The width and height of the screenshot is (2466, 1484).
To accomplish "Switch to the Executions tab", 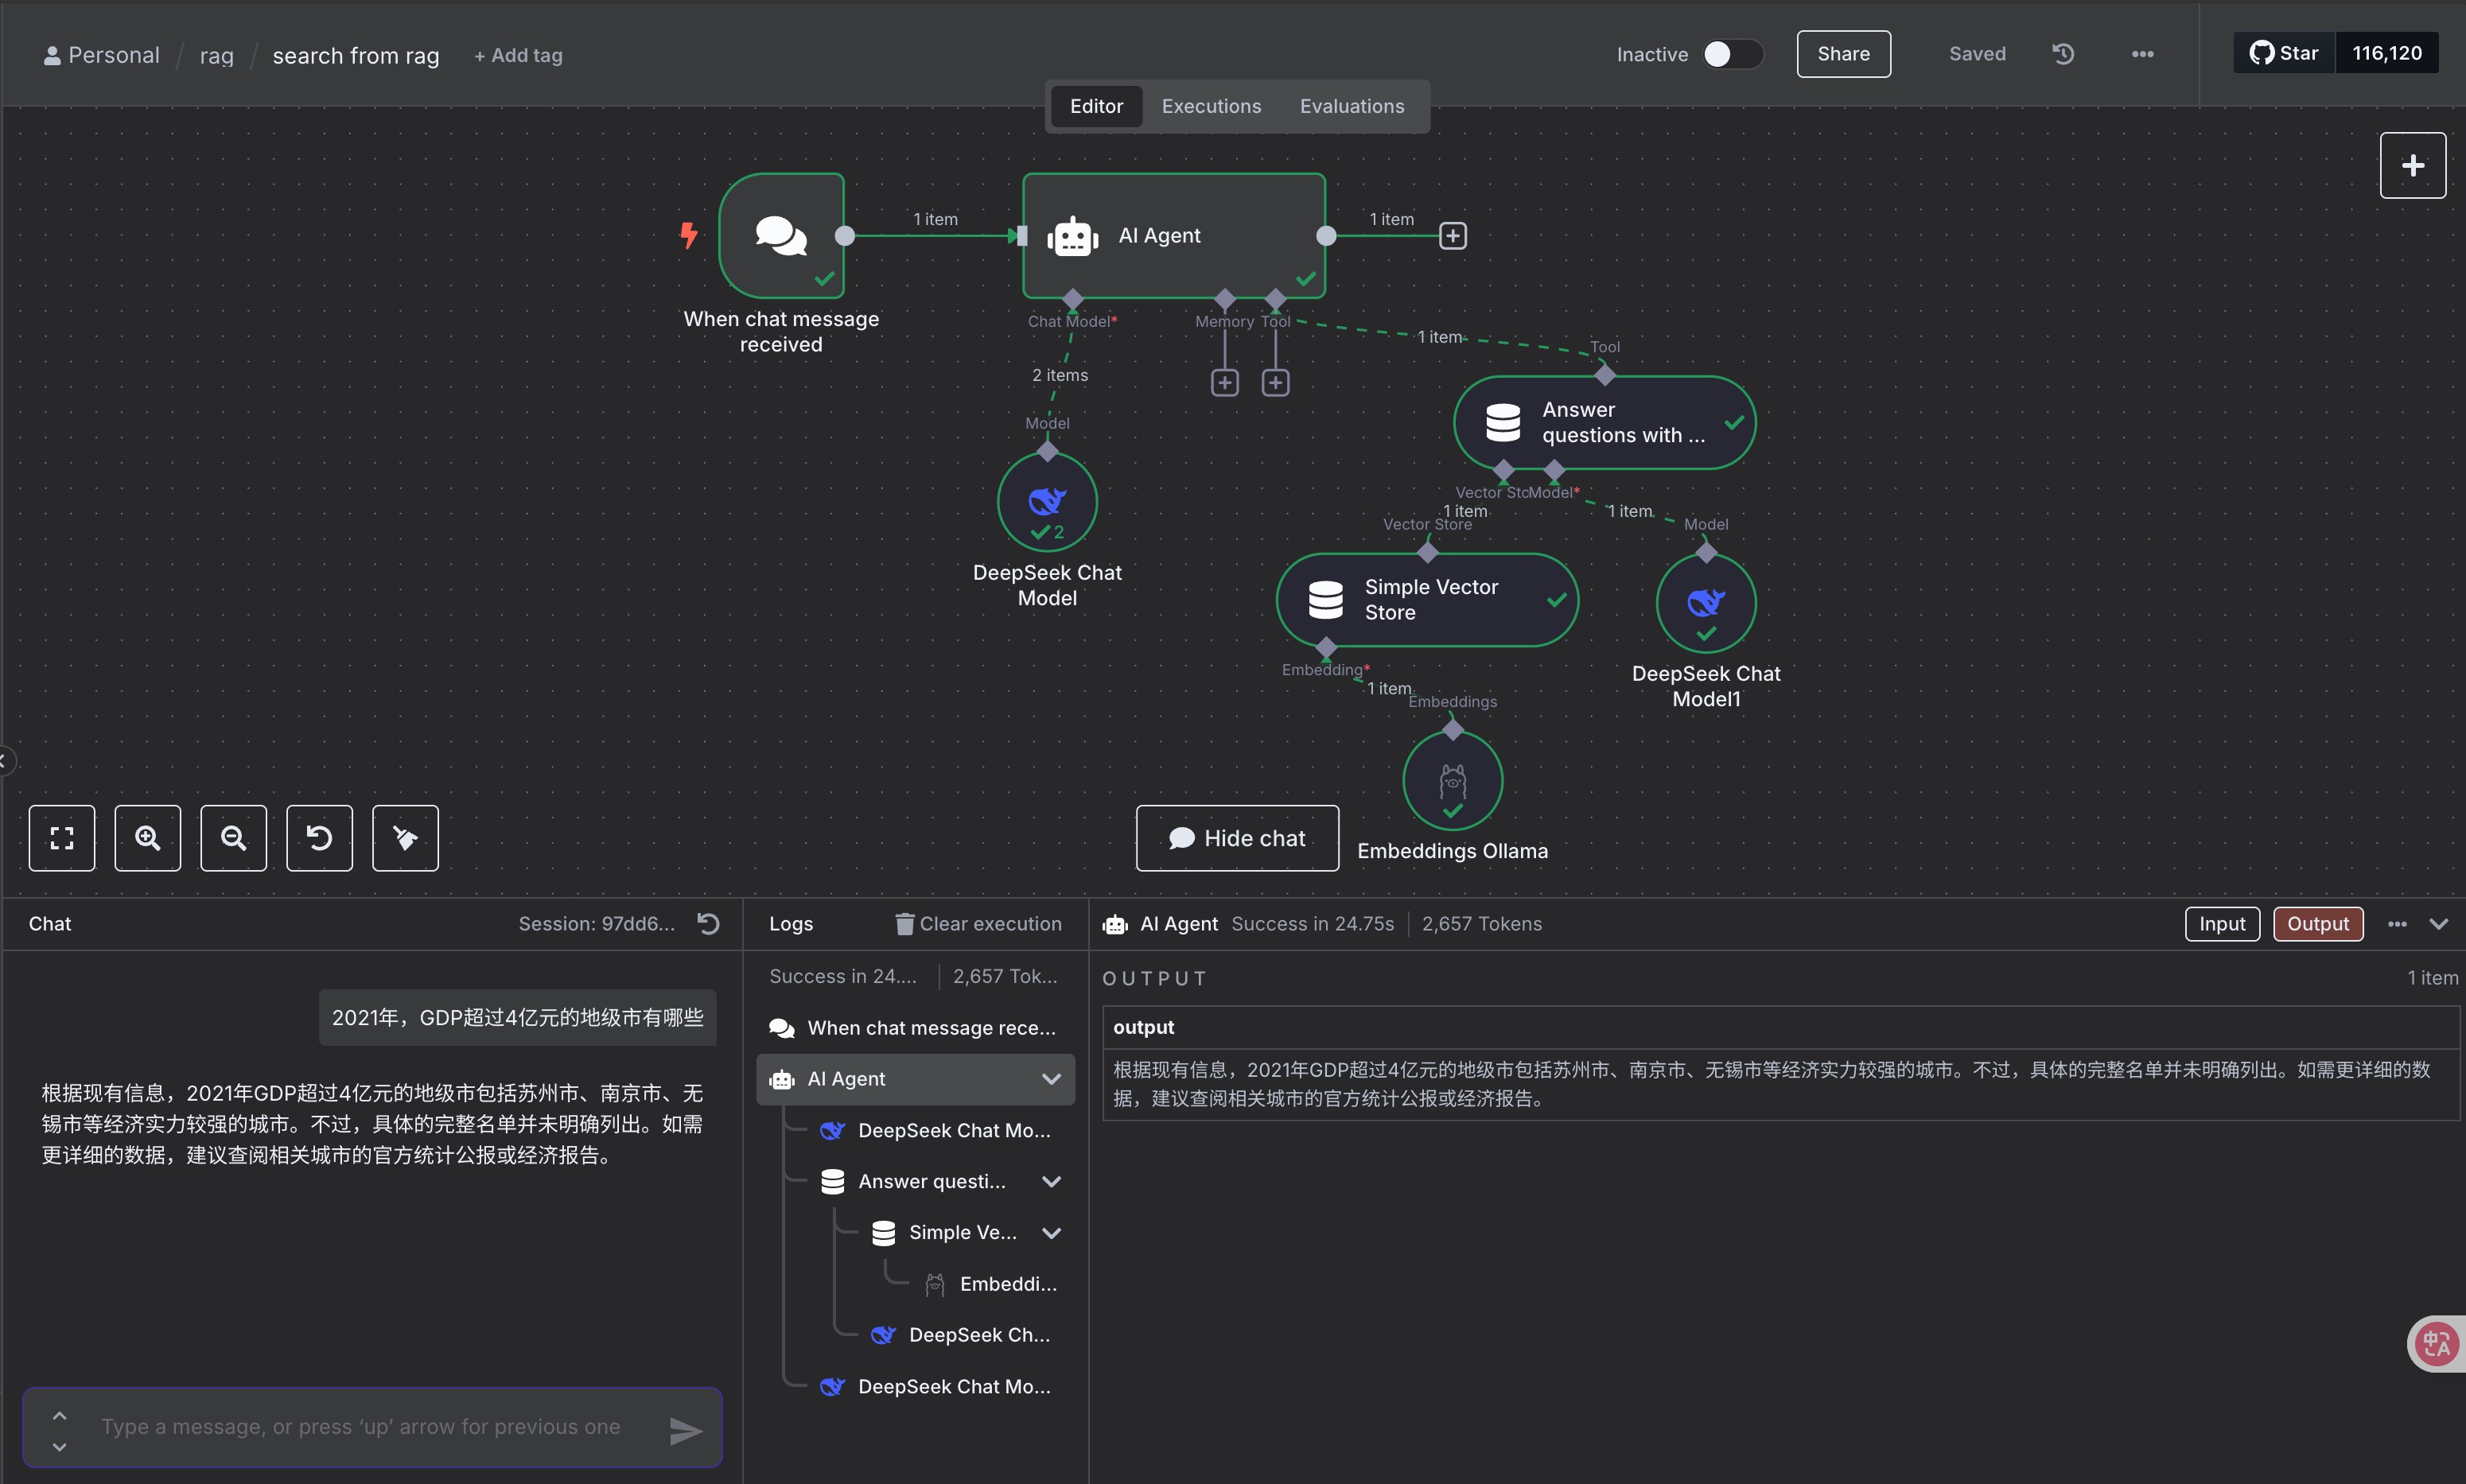I will 1211,106.
